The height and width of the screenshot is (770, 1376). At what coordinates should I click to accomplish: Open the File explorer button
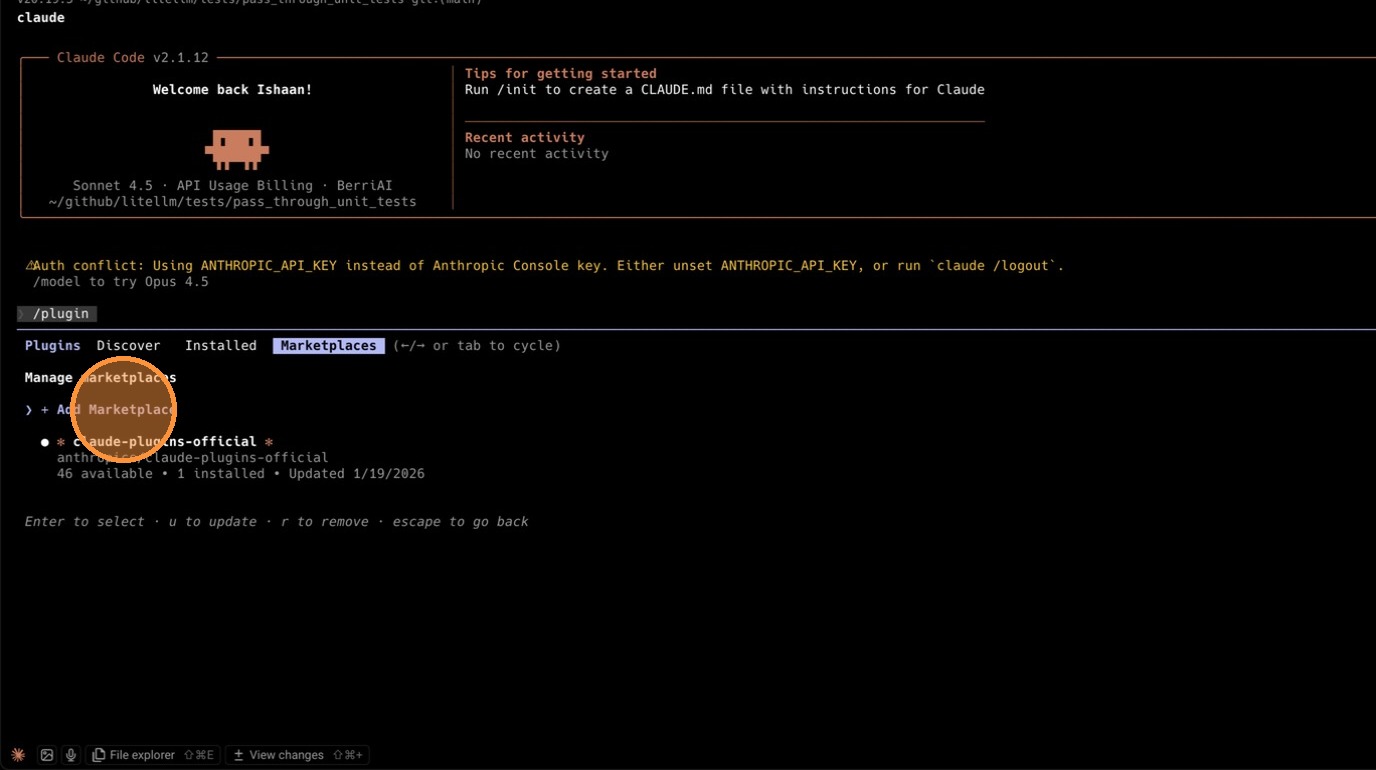pyautogui.click(x=152, y=755)
